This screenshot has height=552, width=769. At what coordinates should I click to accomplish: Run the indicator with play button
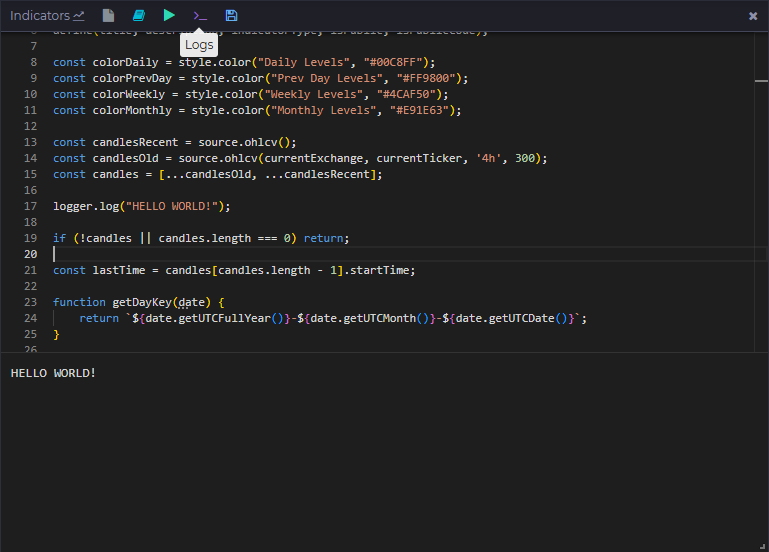[x=169, y=15]
